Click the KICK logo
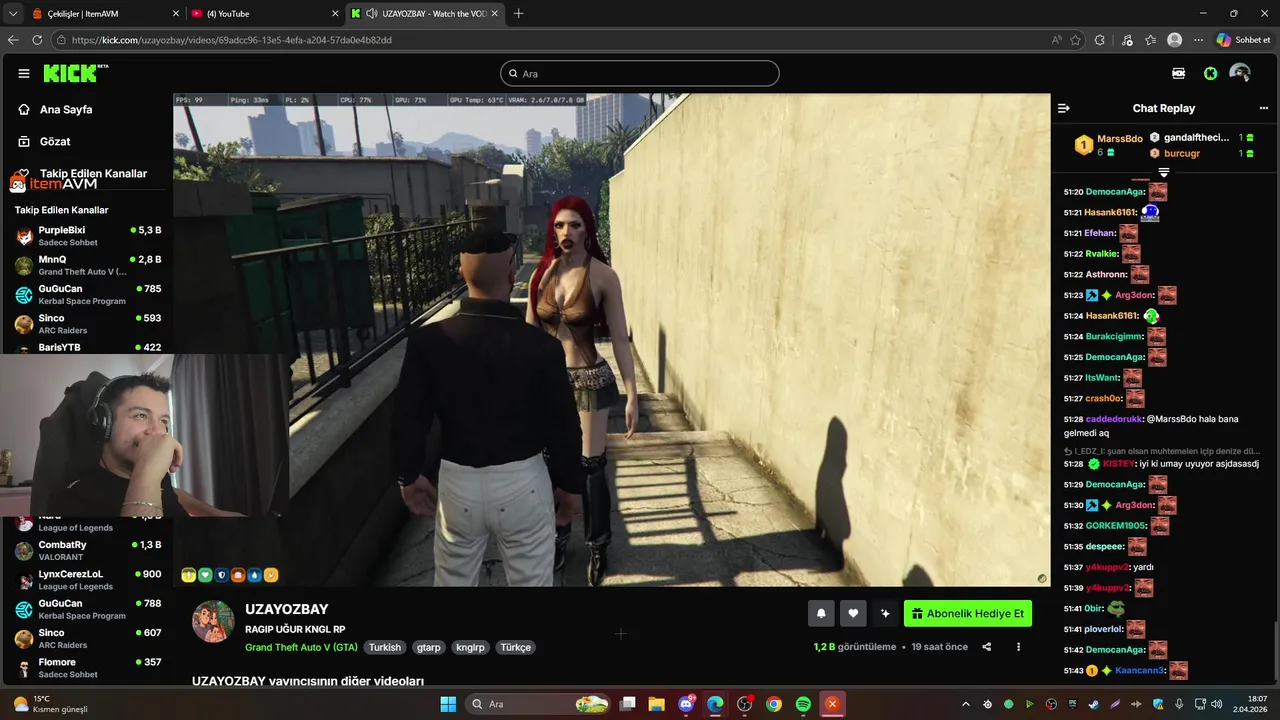The width and height of the screenshot is (1280, 720). (75, 73)
